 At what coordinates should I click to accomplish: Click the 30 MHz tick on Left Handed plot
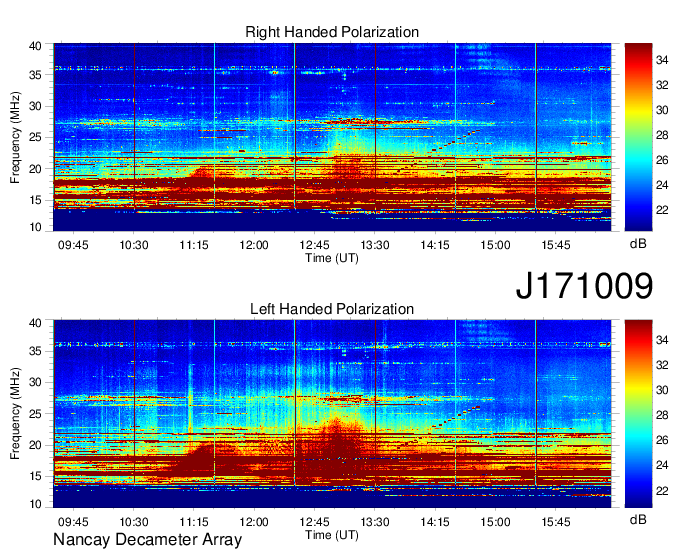pos(36,382)
